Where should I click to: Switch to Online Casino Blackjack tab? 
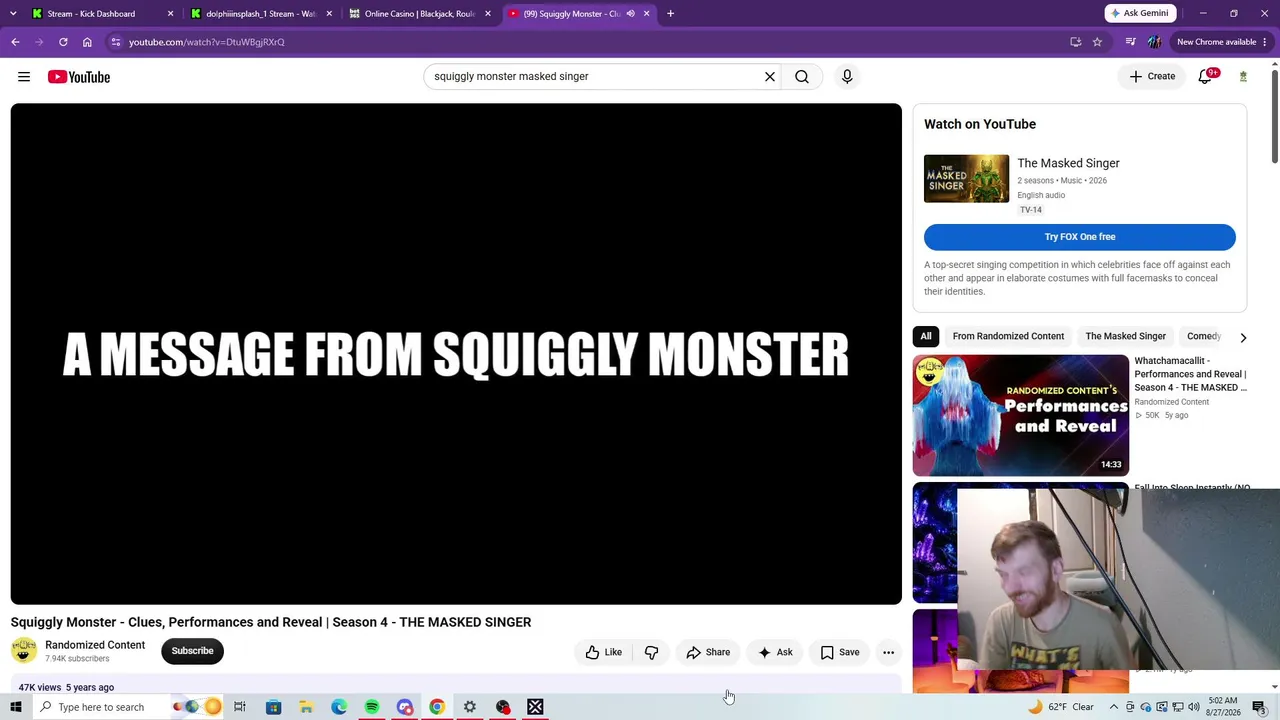coord(420,14)
